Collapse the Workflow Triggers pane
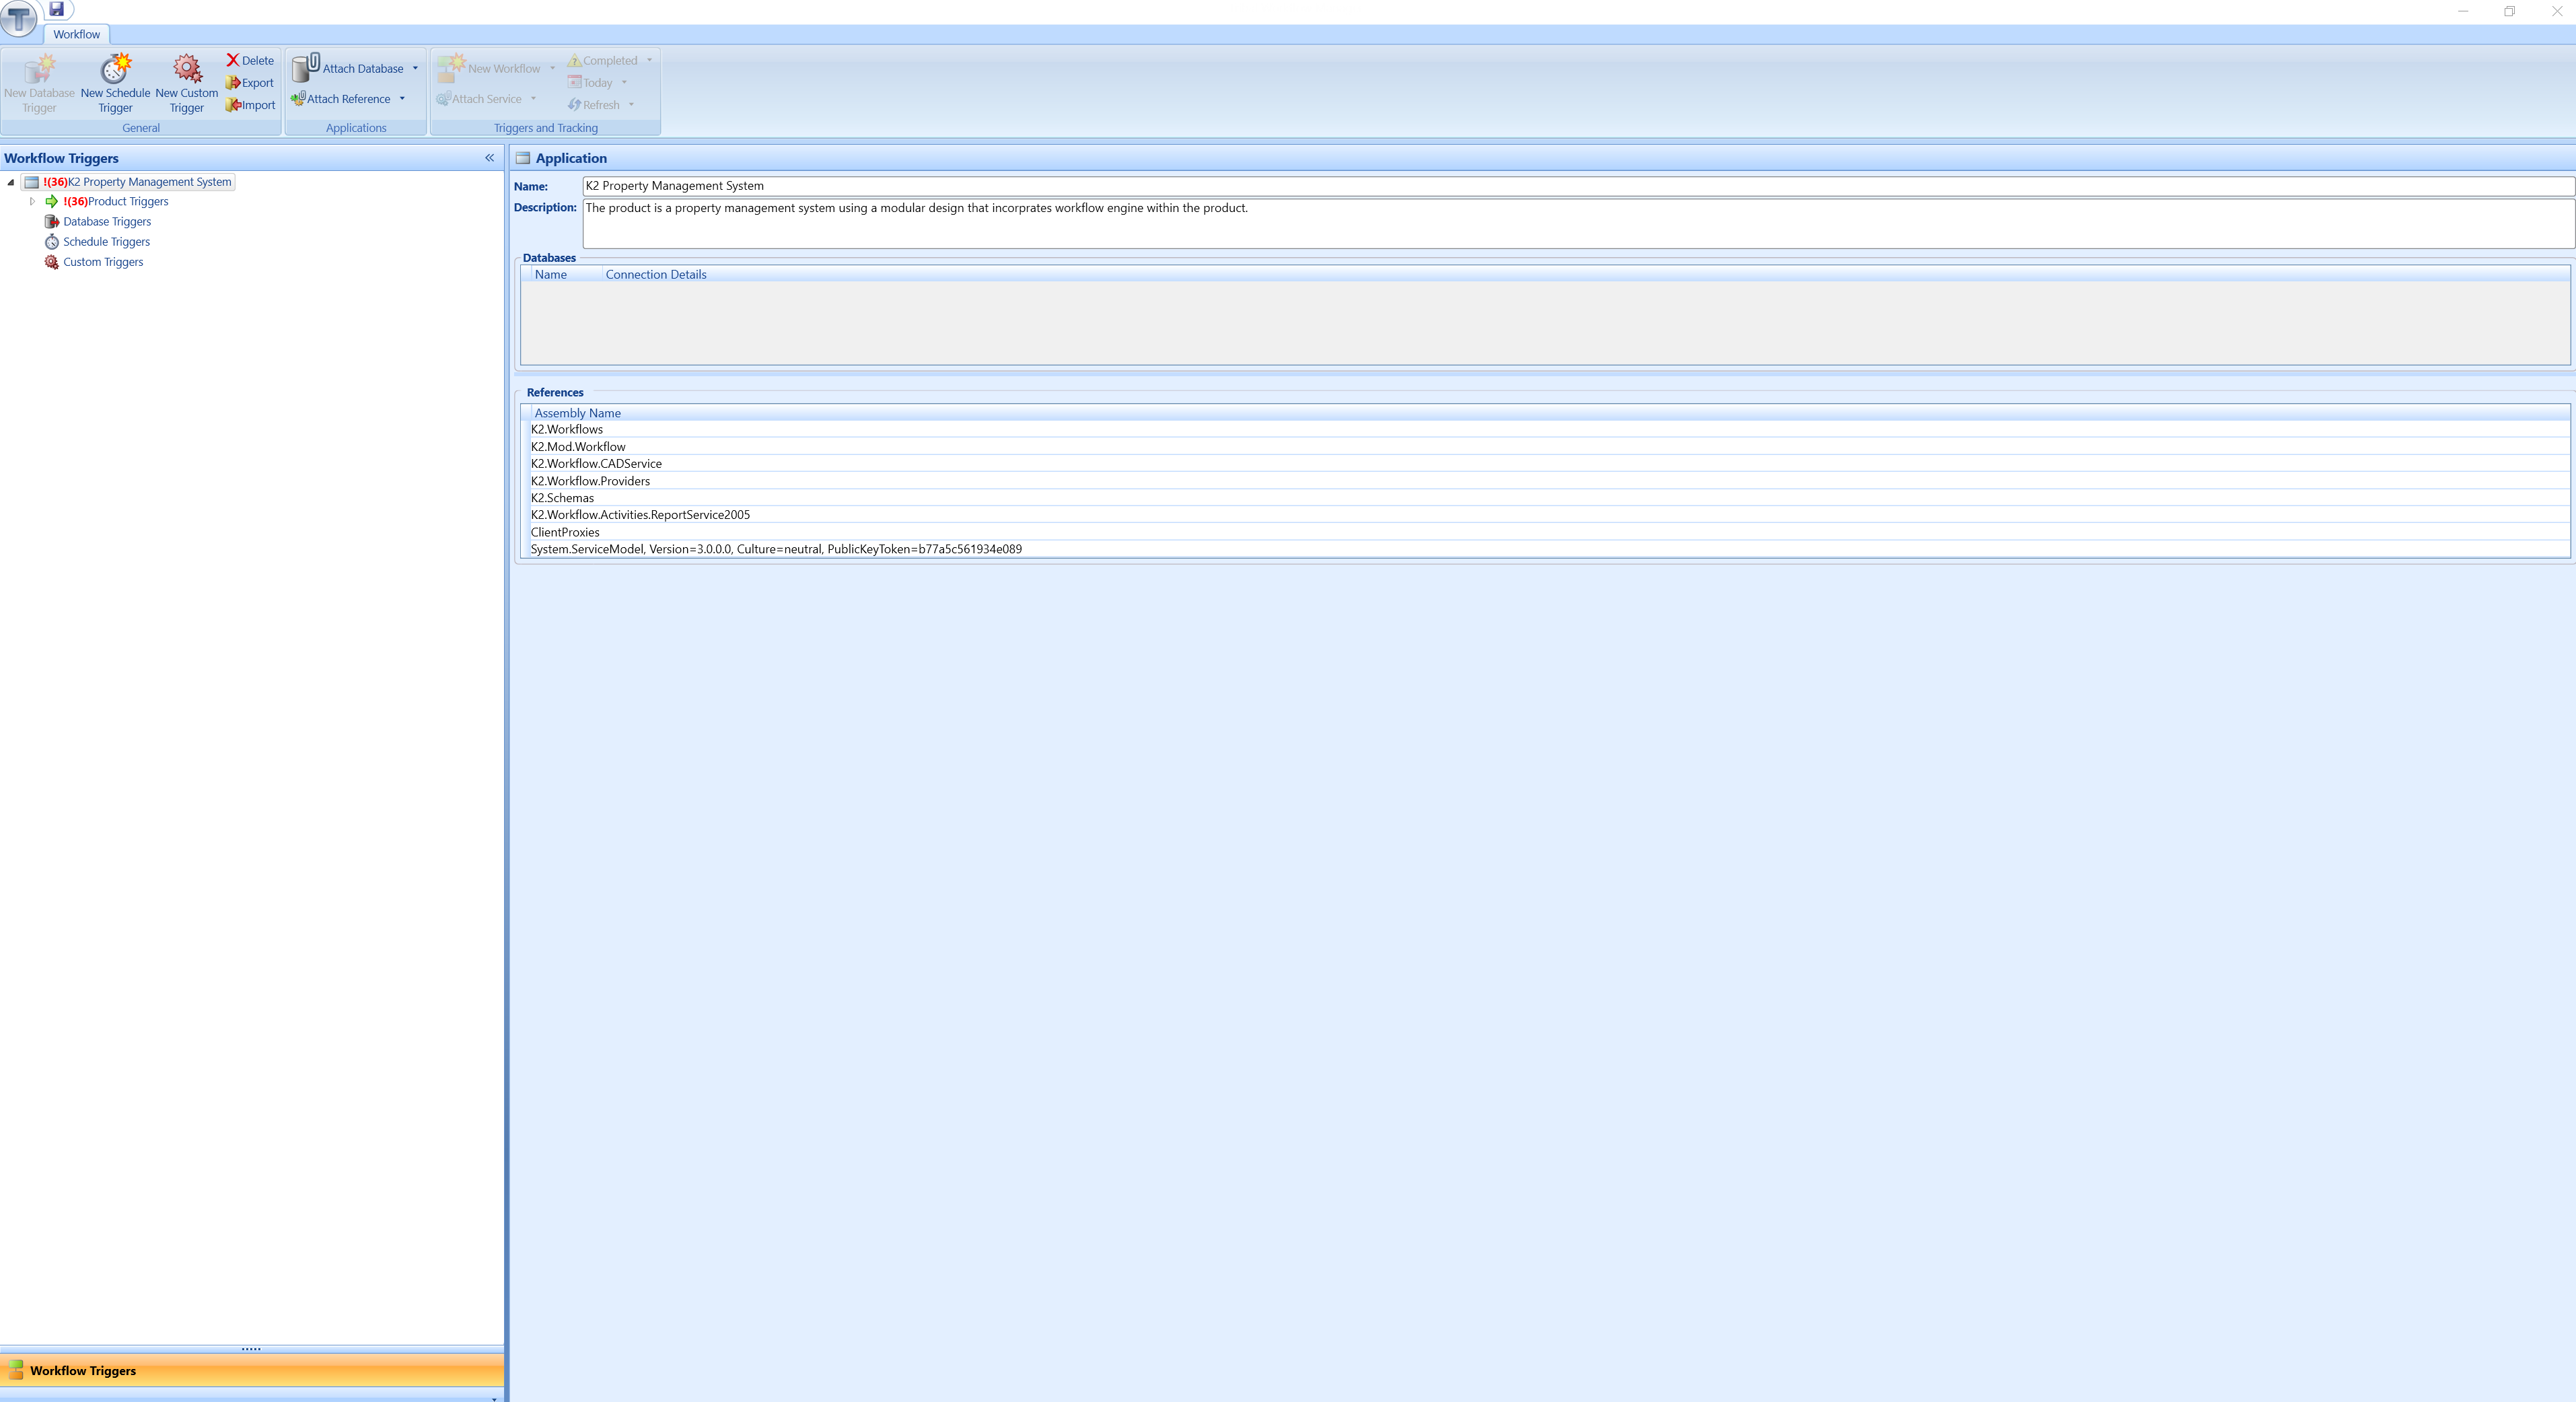Image resolution: width=2576 pixels, height=1402 pixels. (x=489, y=158)
